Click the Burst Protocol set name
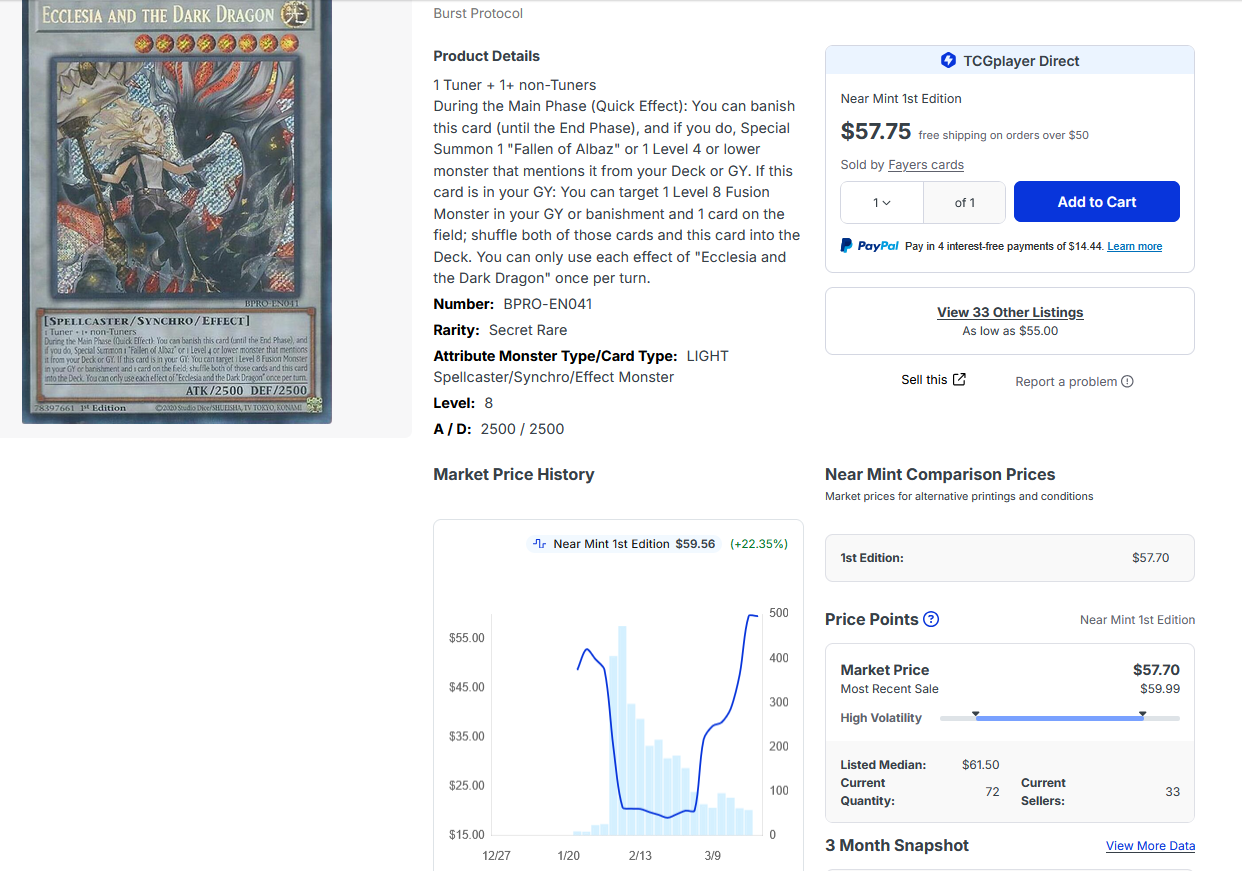 478,13
